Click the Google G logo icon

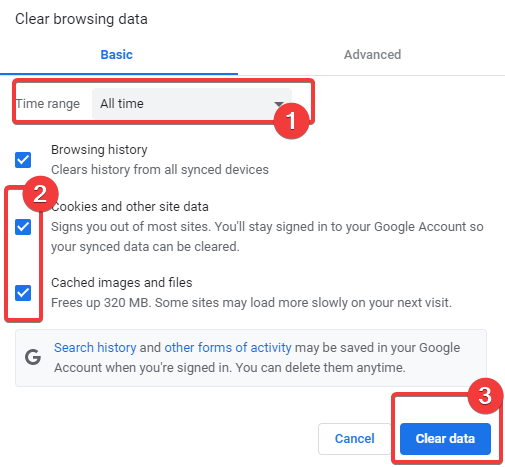tap(33, 357)
